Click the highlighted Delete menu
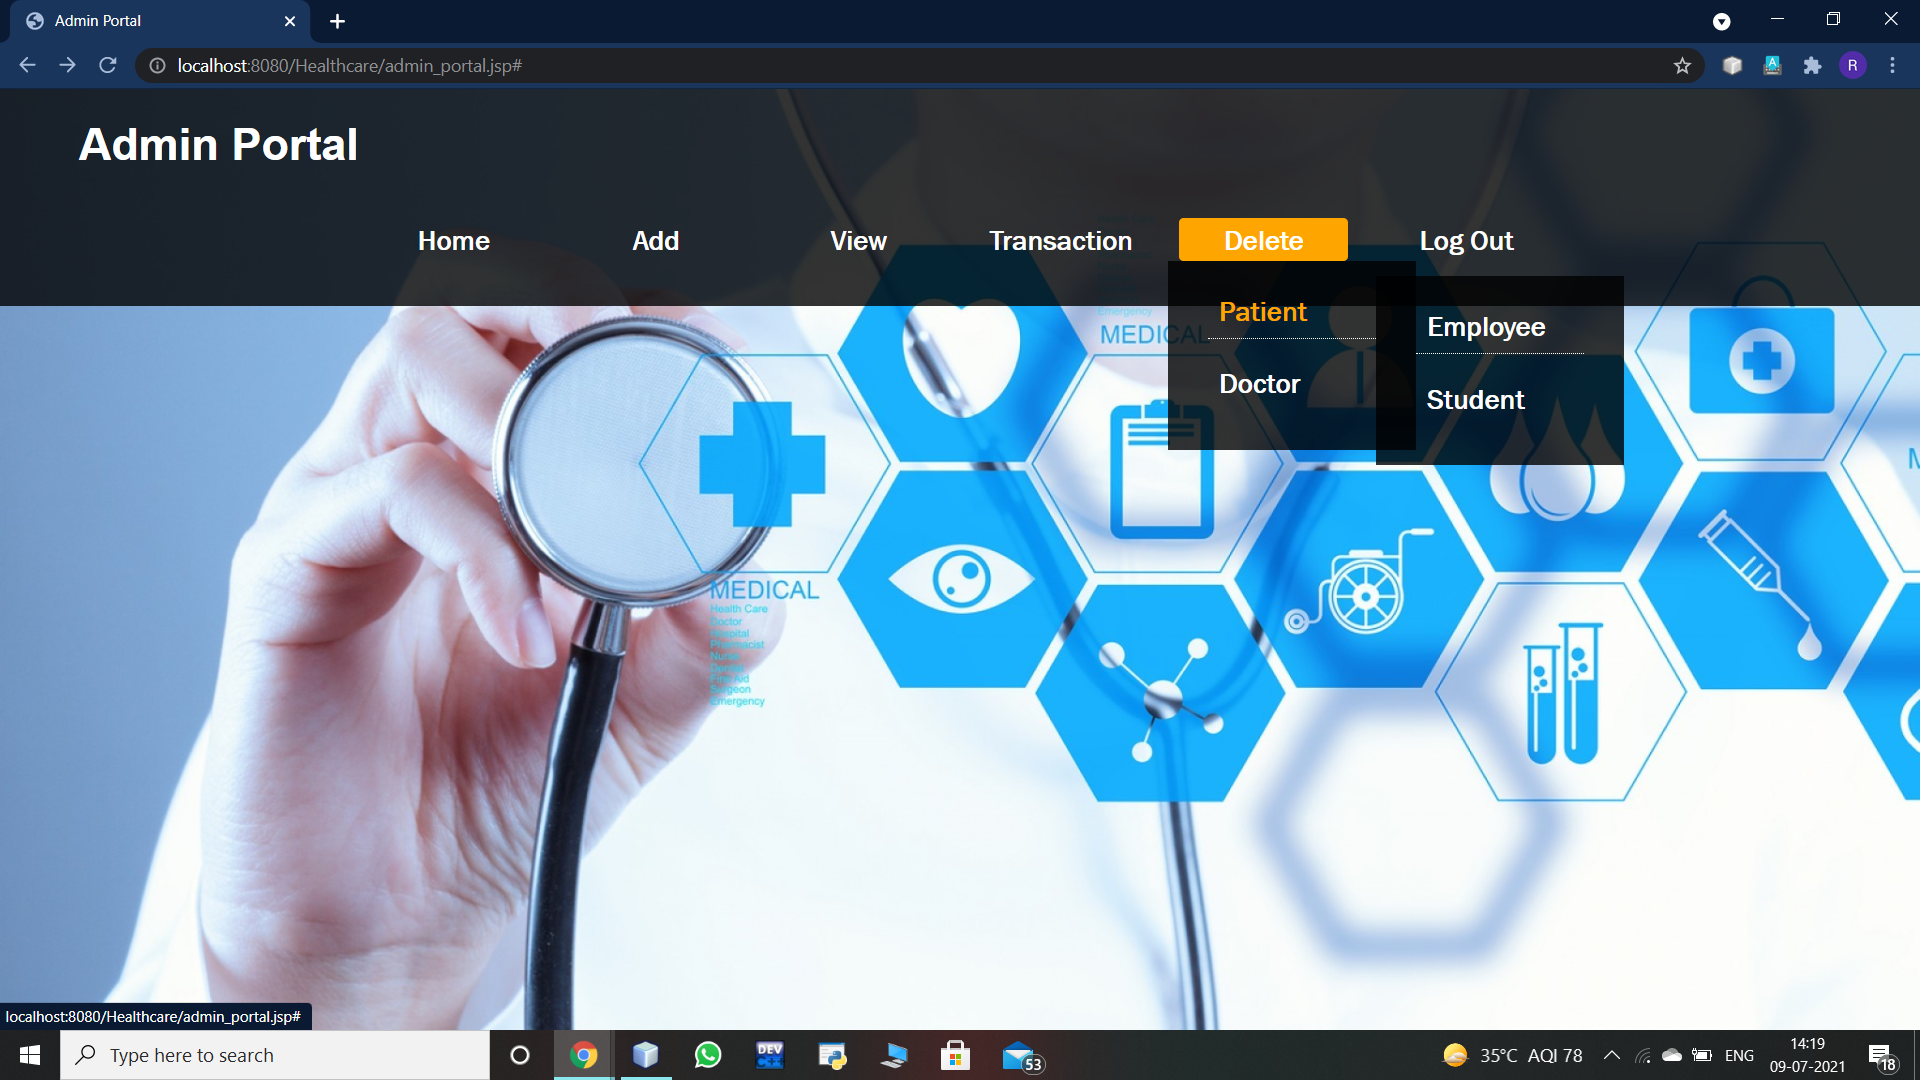 pos(1263,240)
